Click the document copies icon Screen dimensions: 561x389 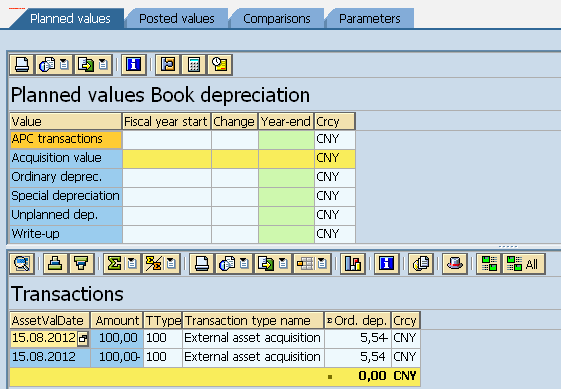(421, 264)
